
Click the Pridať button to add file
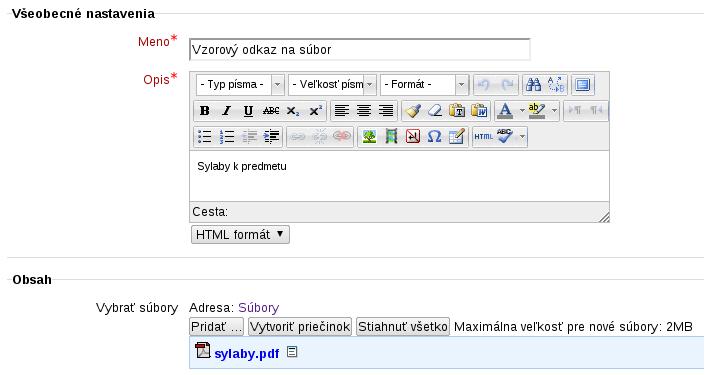pos(216,326)
